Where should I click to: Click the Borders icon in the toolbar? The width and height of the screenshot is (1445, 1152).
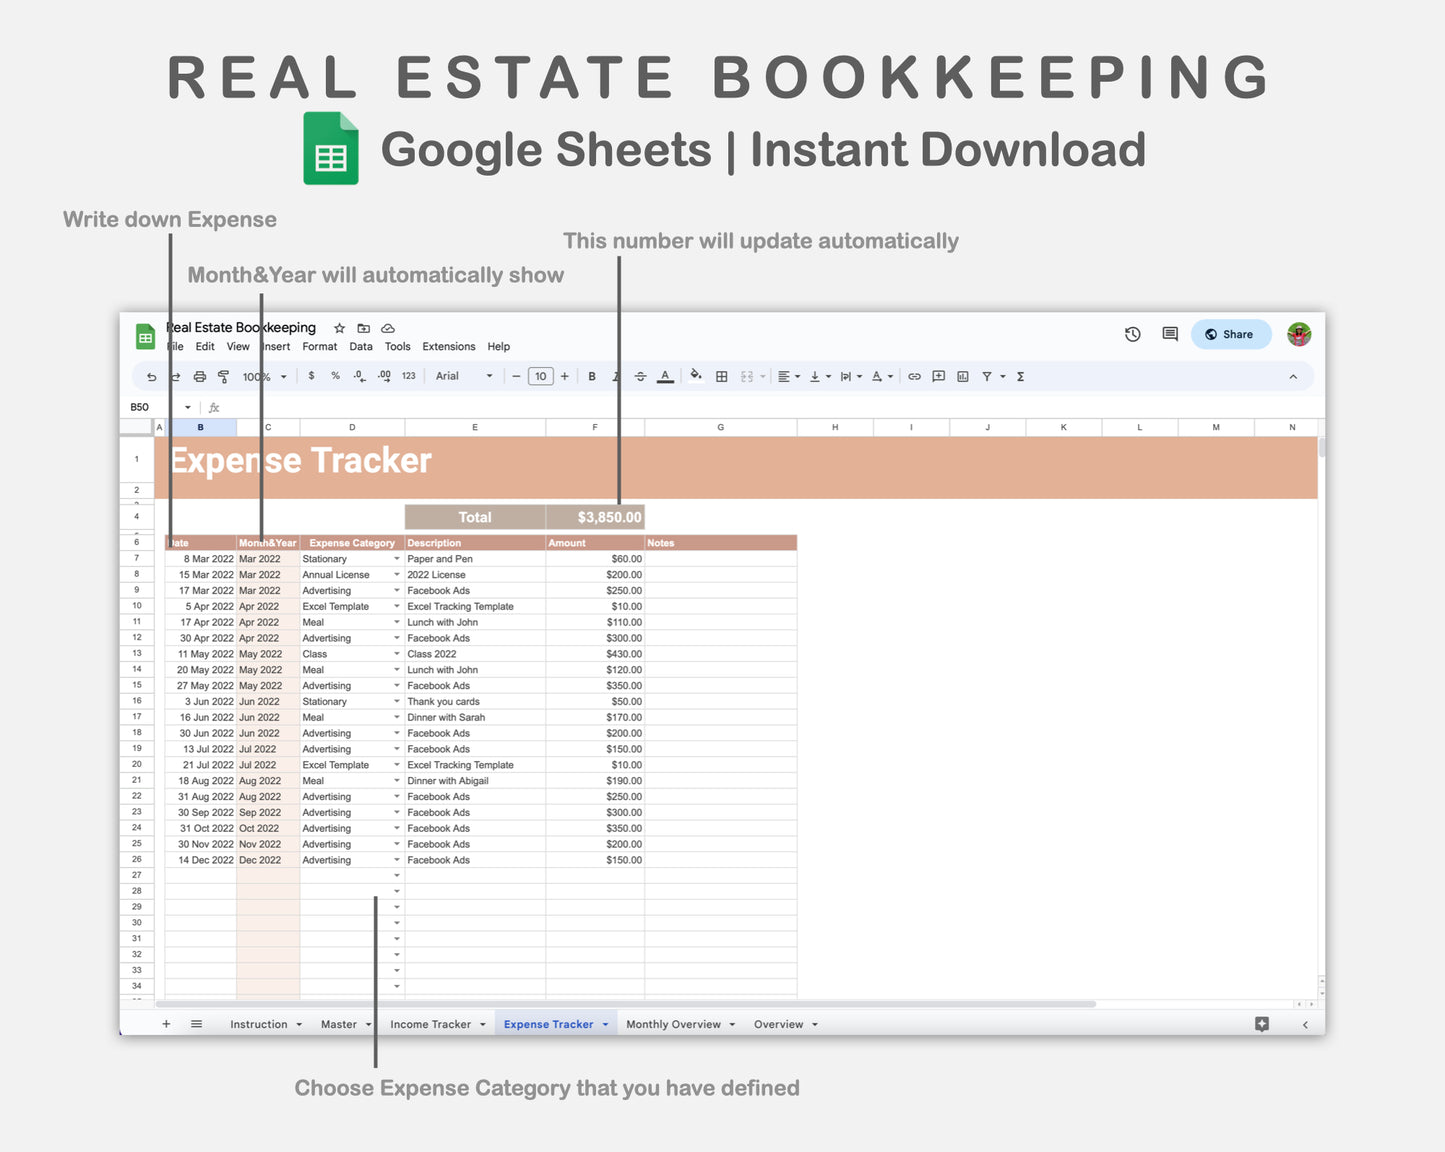721,376
